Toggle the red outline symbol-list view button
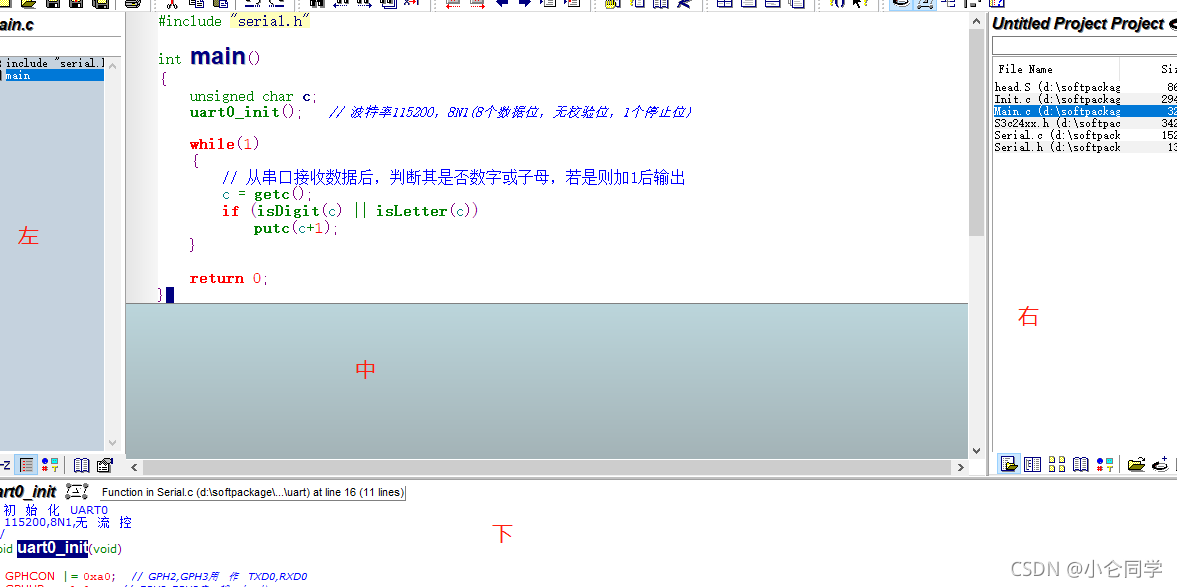1177x587 pixels. (26, 465)
